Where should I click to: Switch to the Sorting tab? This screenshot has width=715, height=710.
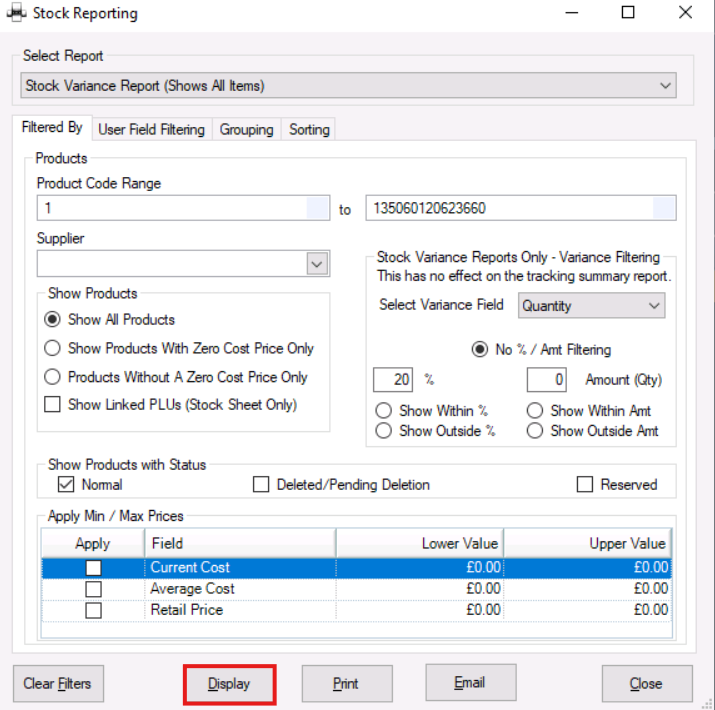click(309, 129)
